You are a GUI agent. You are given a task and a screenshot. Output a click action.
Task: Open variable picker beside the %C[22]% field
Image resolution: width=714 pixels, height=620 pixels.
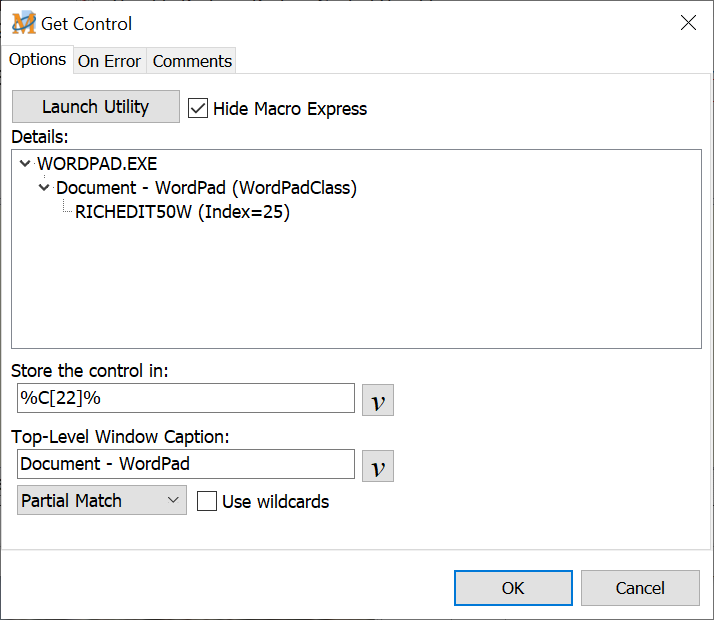coord(377,399)
